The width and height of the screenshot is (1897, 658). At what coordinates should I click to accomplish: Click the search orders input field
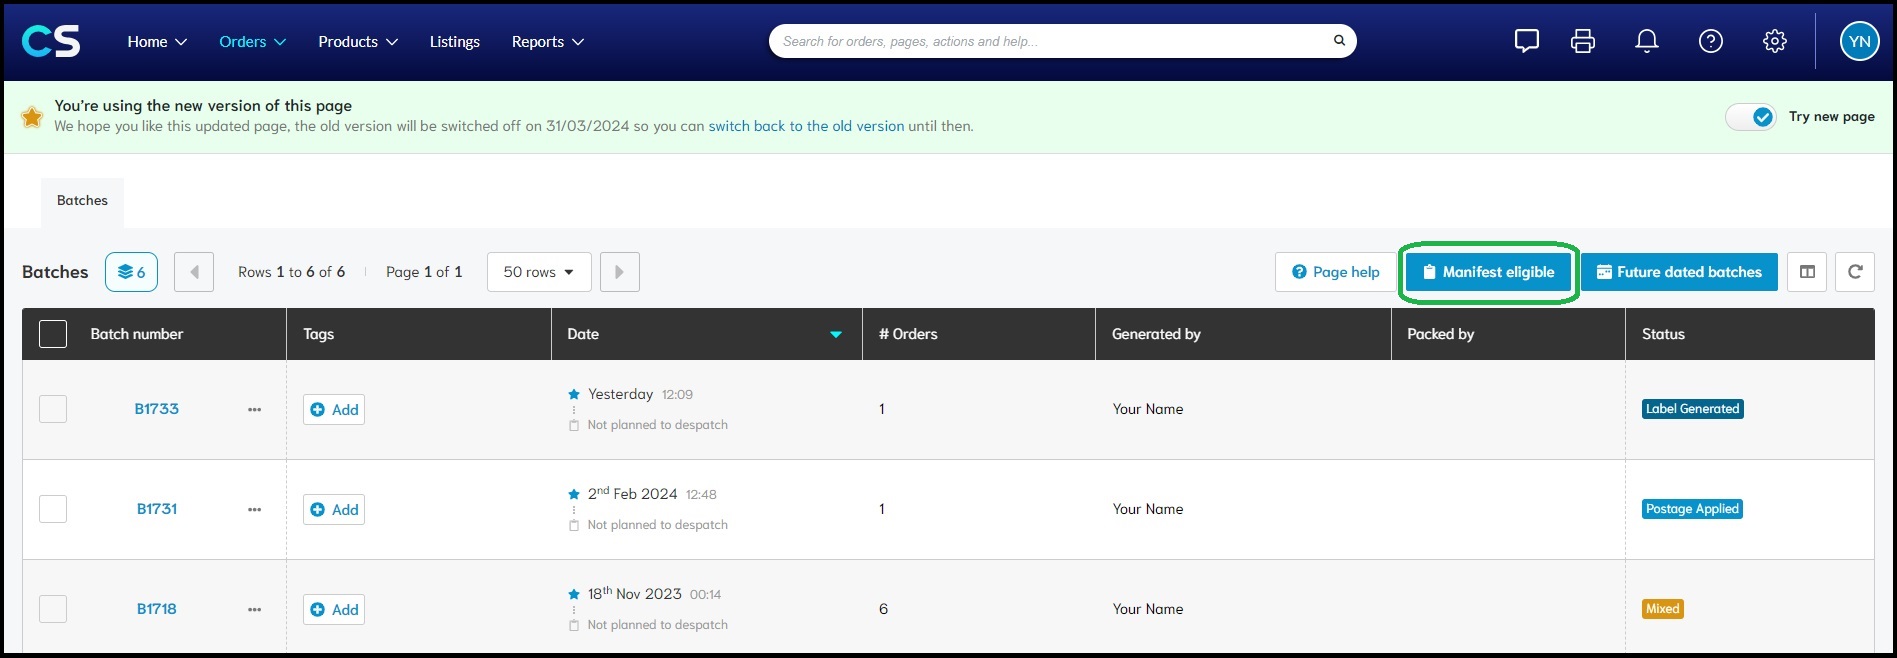(x=1050, y=41)
